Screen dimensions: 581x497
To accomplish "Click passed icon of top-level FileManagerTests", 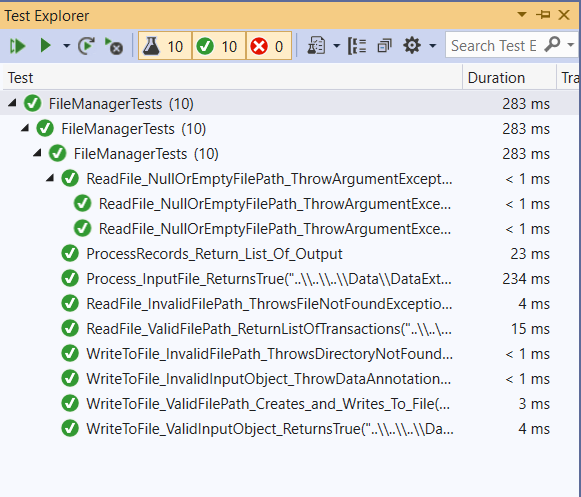I will (33, 103).
